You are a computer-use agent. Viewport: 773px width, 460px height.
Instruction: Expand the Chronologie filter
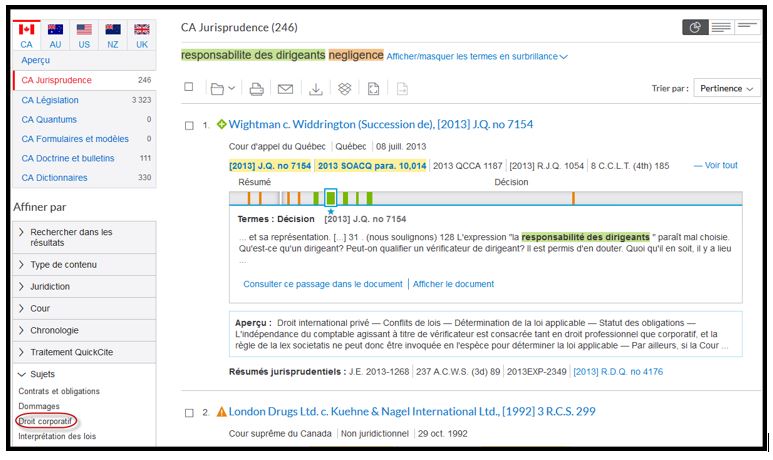point(84,330)
